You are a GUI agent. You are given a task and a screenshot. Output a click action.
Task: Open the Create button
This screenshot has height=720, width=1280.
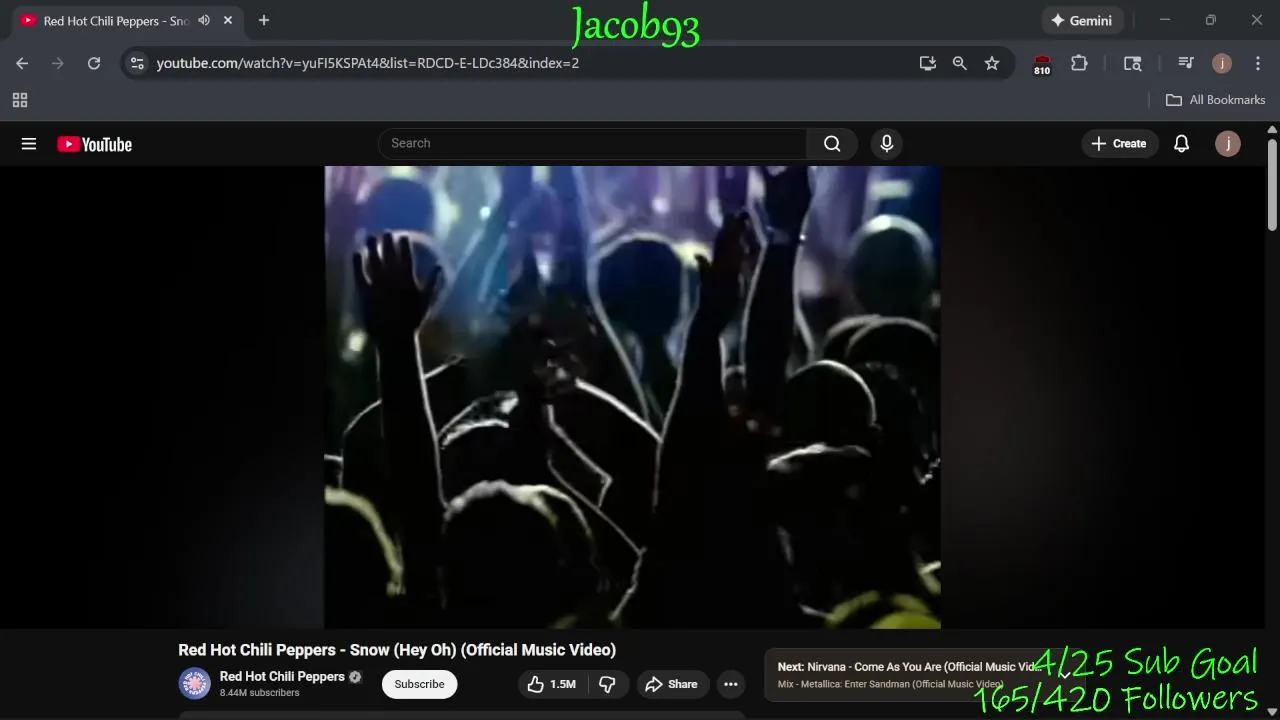point(1119,144)
